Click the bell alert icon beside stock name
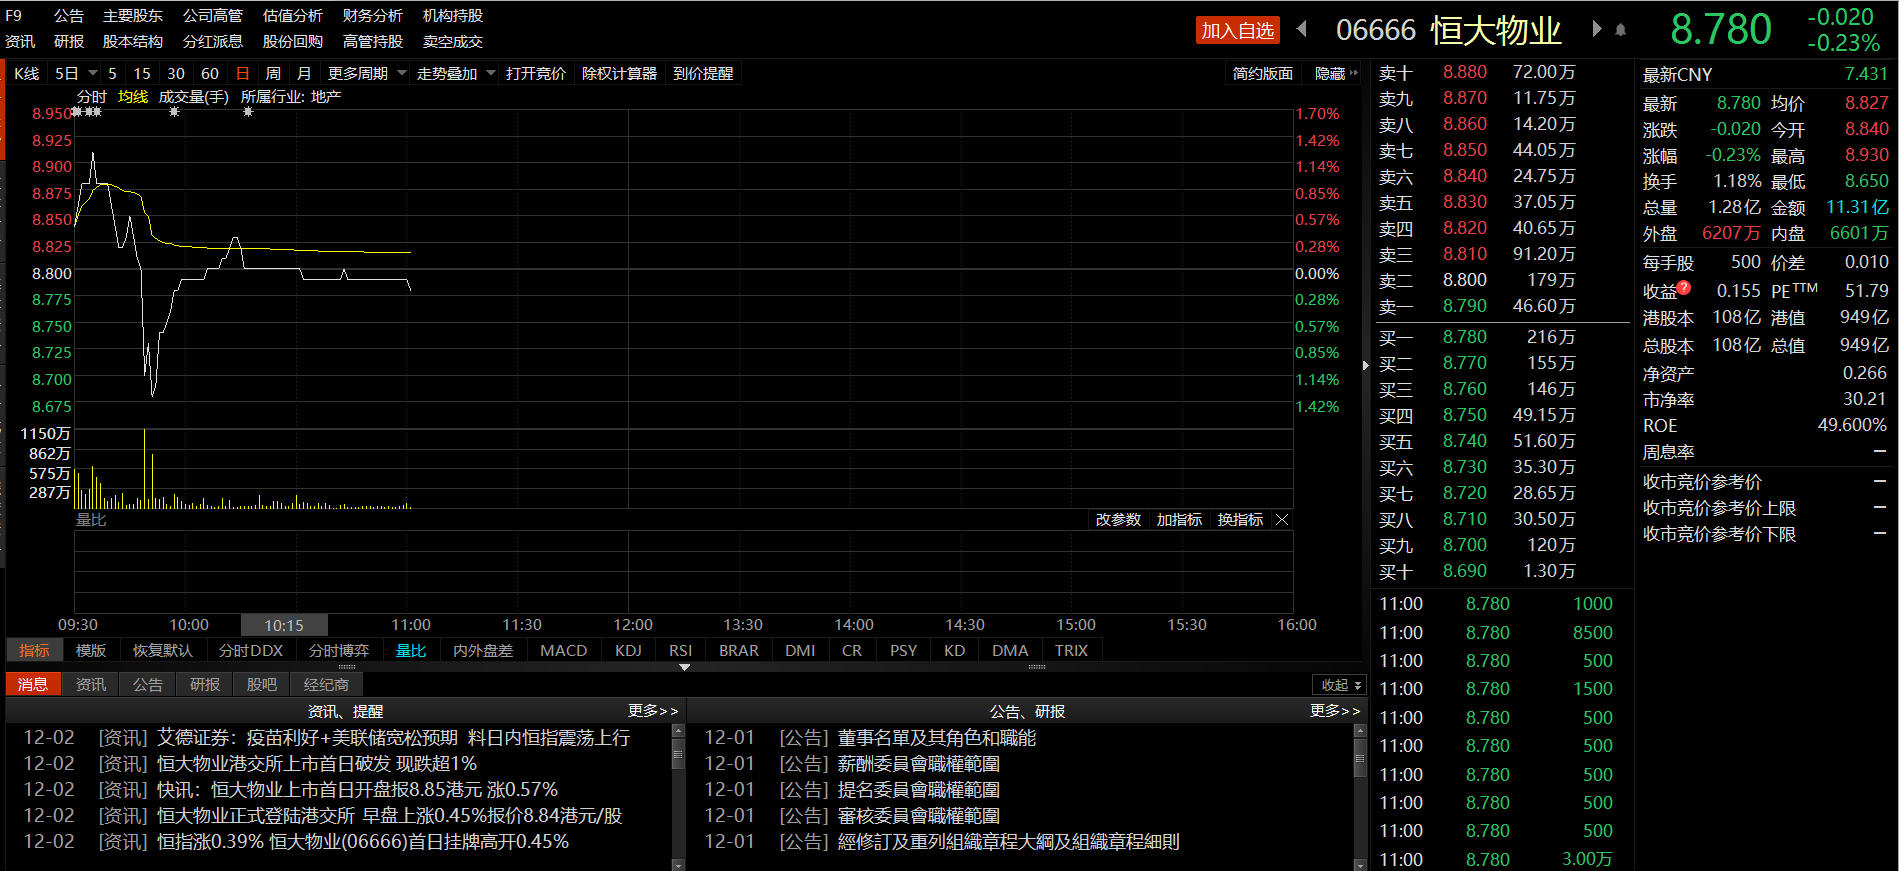Screen dimensions: 1899x871 (1621, 30)
